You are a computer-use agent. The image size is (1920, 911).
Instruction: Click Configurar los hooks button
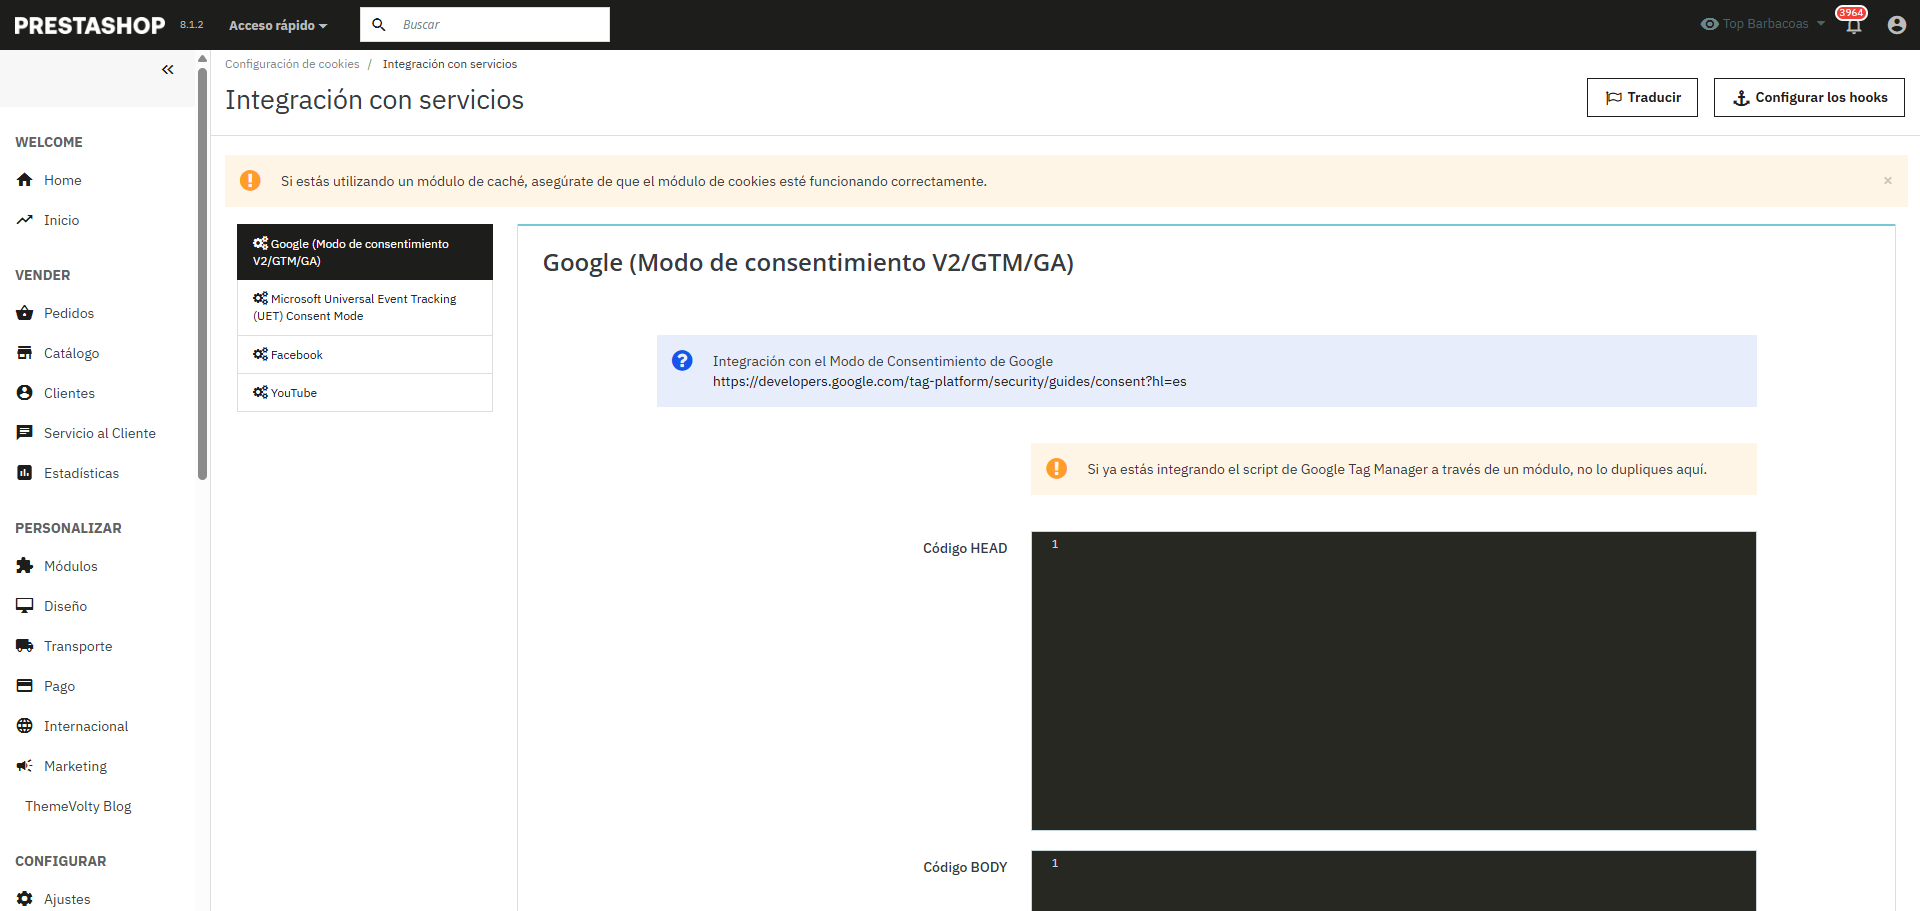1809,97
